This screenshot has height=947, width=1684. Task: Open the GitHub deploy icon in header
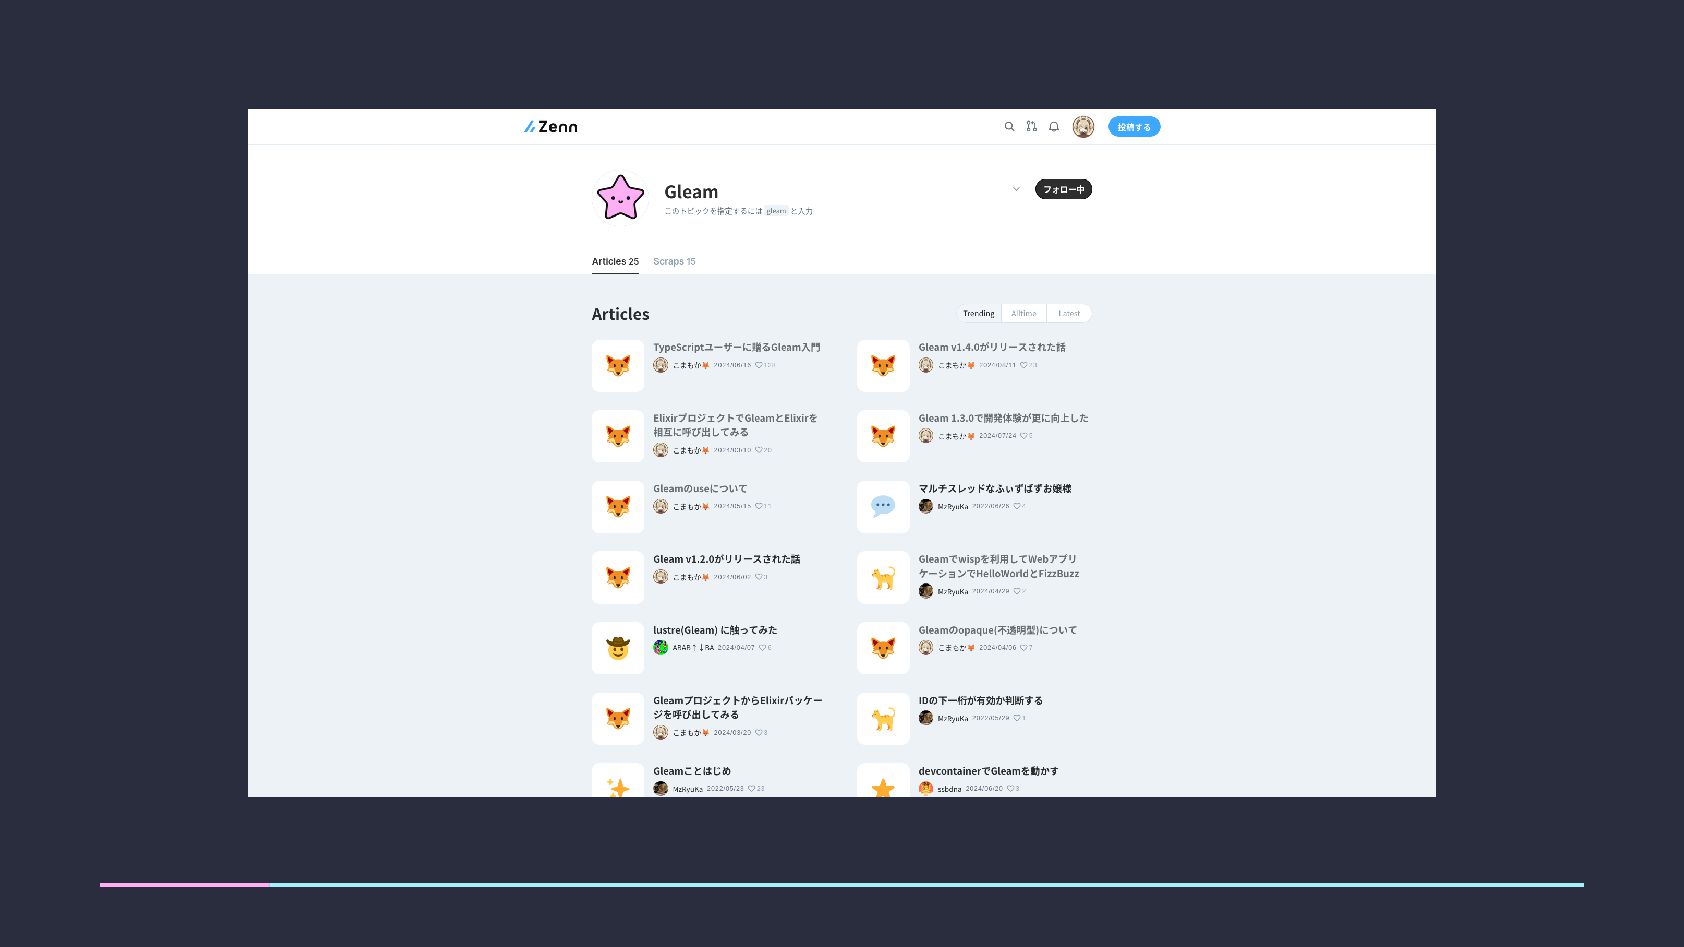[1031, 127]
